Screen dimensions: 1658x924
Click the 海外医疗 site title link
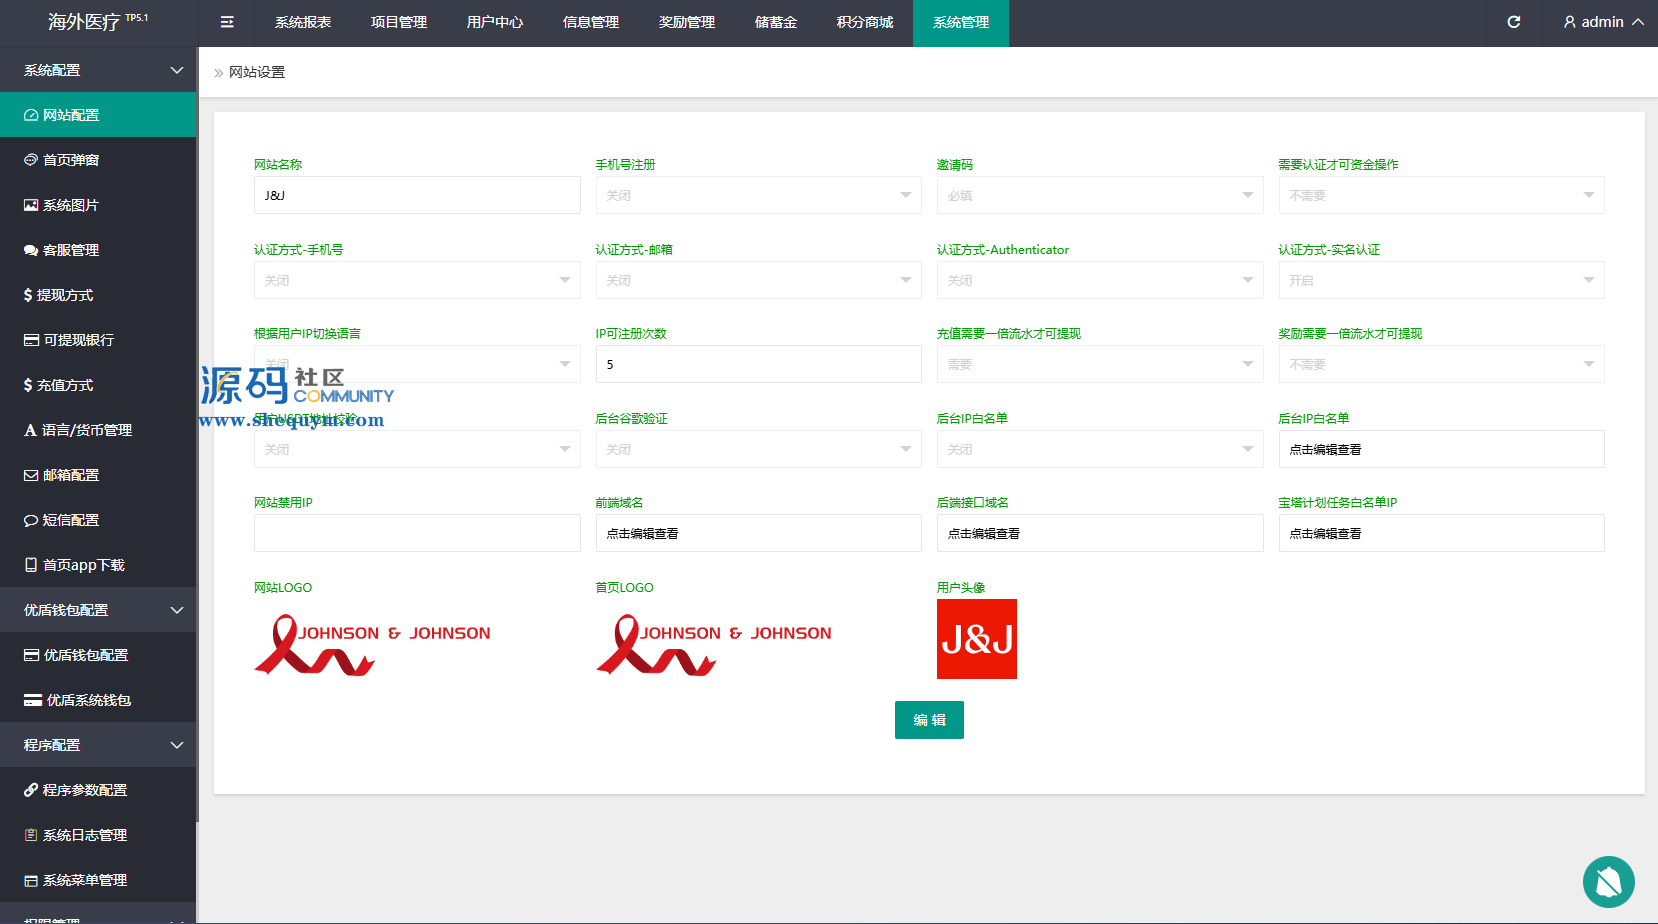tap(98, 22)
